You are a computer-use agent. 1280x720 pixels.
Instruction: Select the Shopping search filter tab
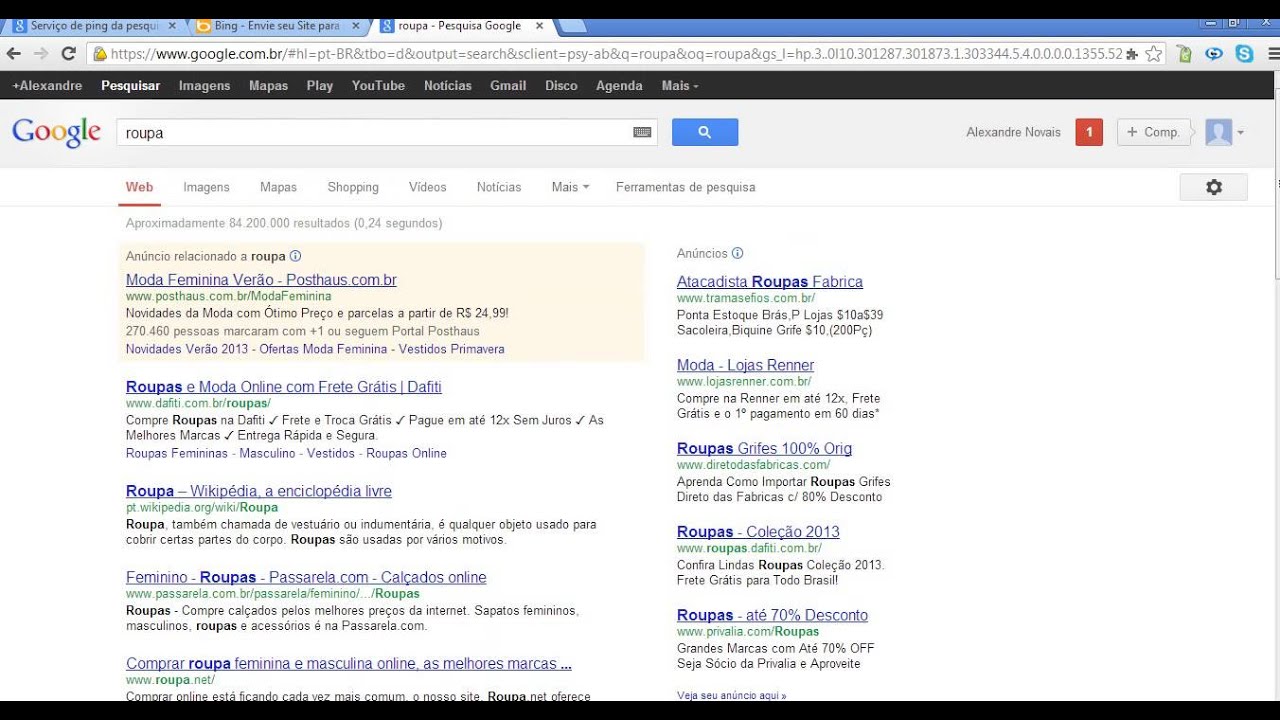pos(353,187)
